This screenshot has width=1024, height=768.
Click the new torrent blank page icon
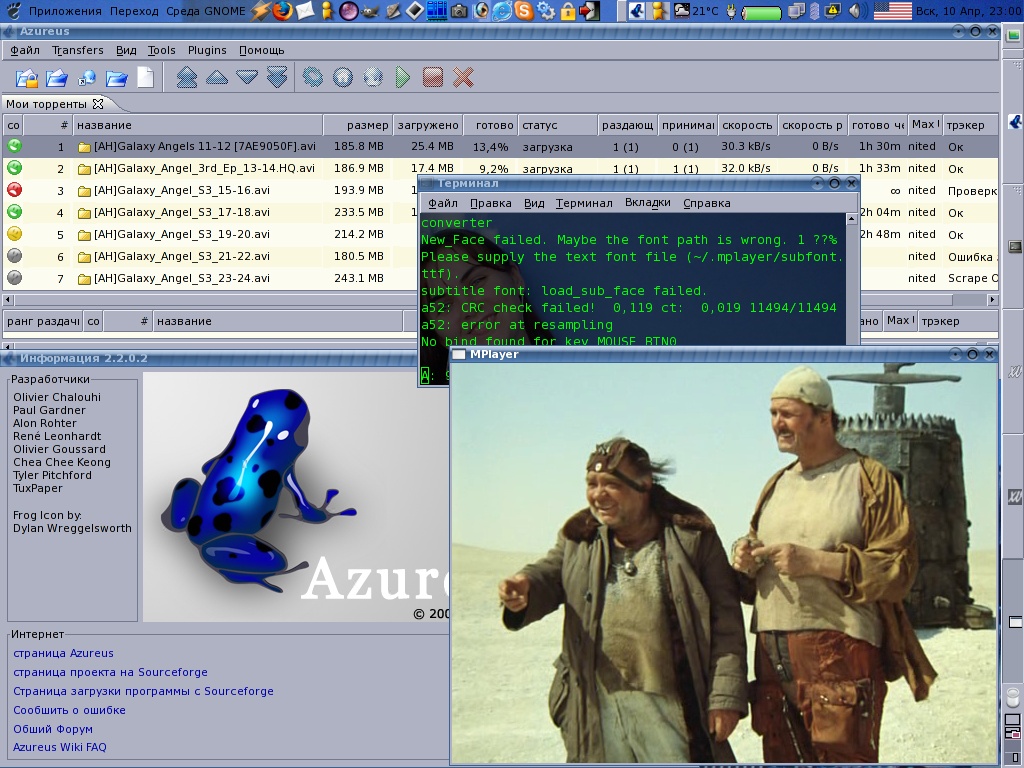146,78
